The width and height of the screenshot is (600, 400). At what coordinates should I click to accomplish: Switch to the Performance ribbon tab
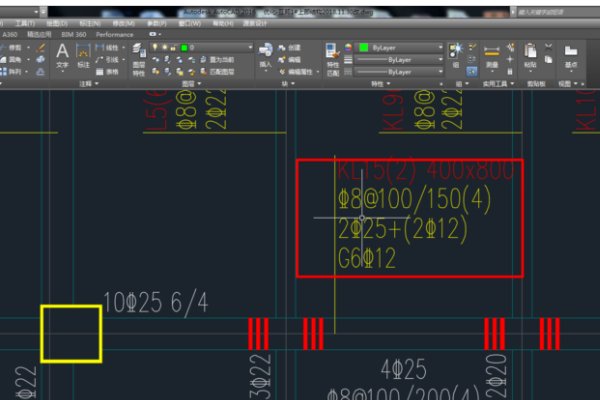click(114, 34)
